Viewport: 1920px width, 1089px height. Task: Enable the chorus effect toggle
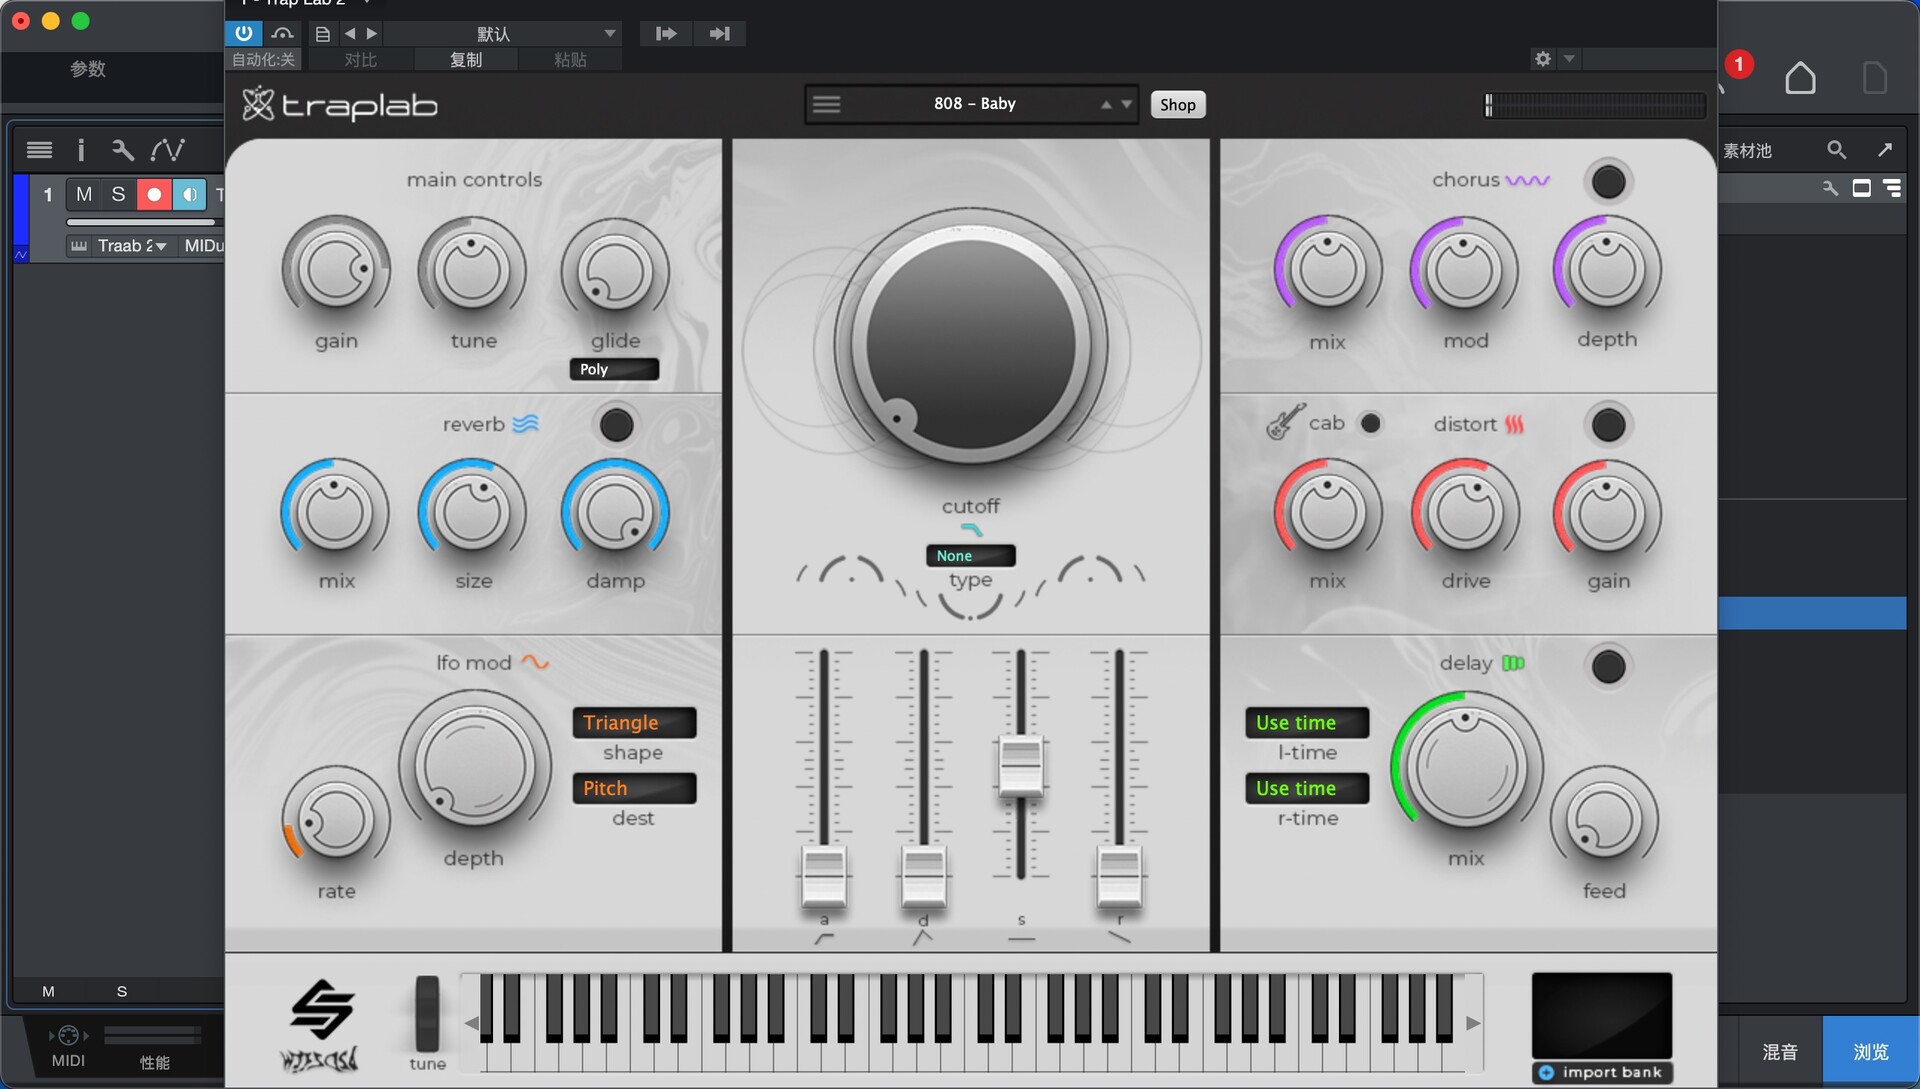(1607, 182)
